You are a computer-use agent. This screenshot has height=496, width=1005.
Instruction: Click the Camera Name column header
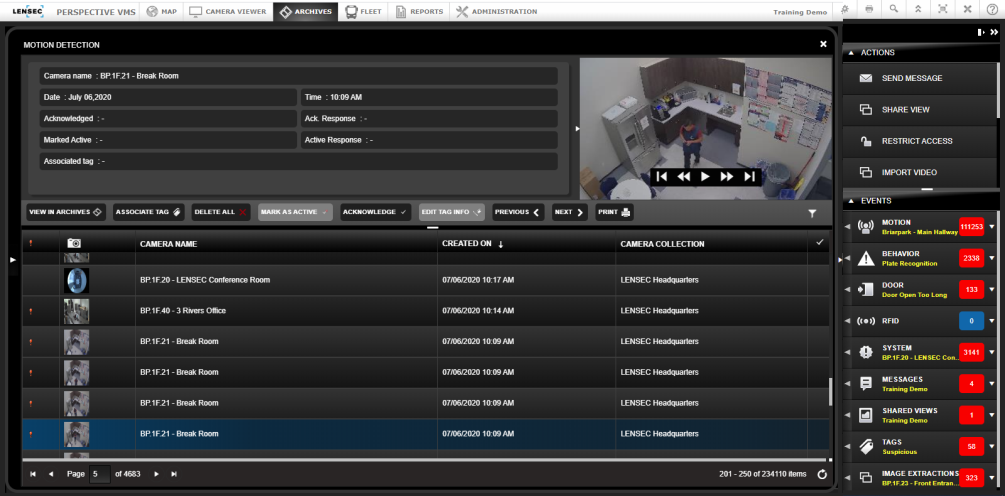(x=169, y=244)
